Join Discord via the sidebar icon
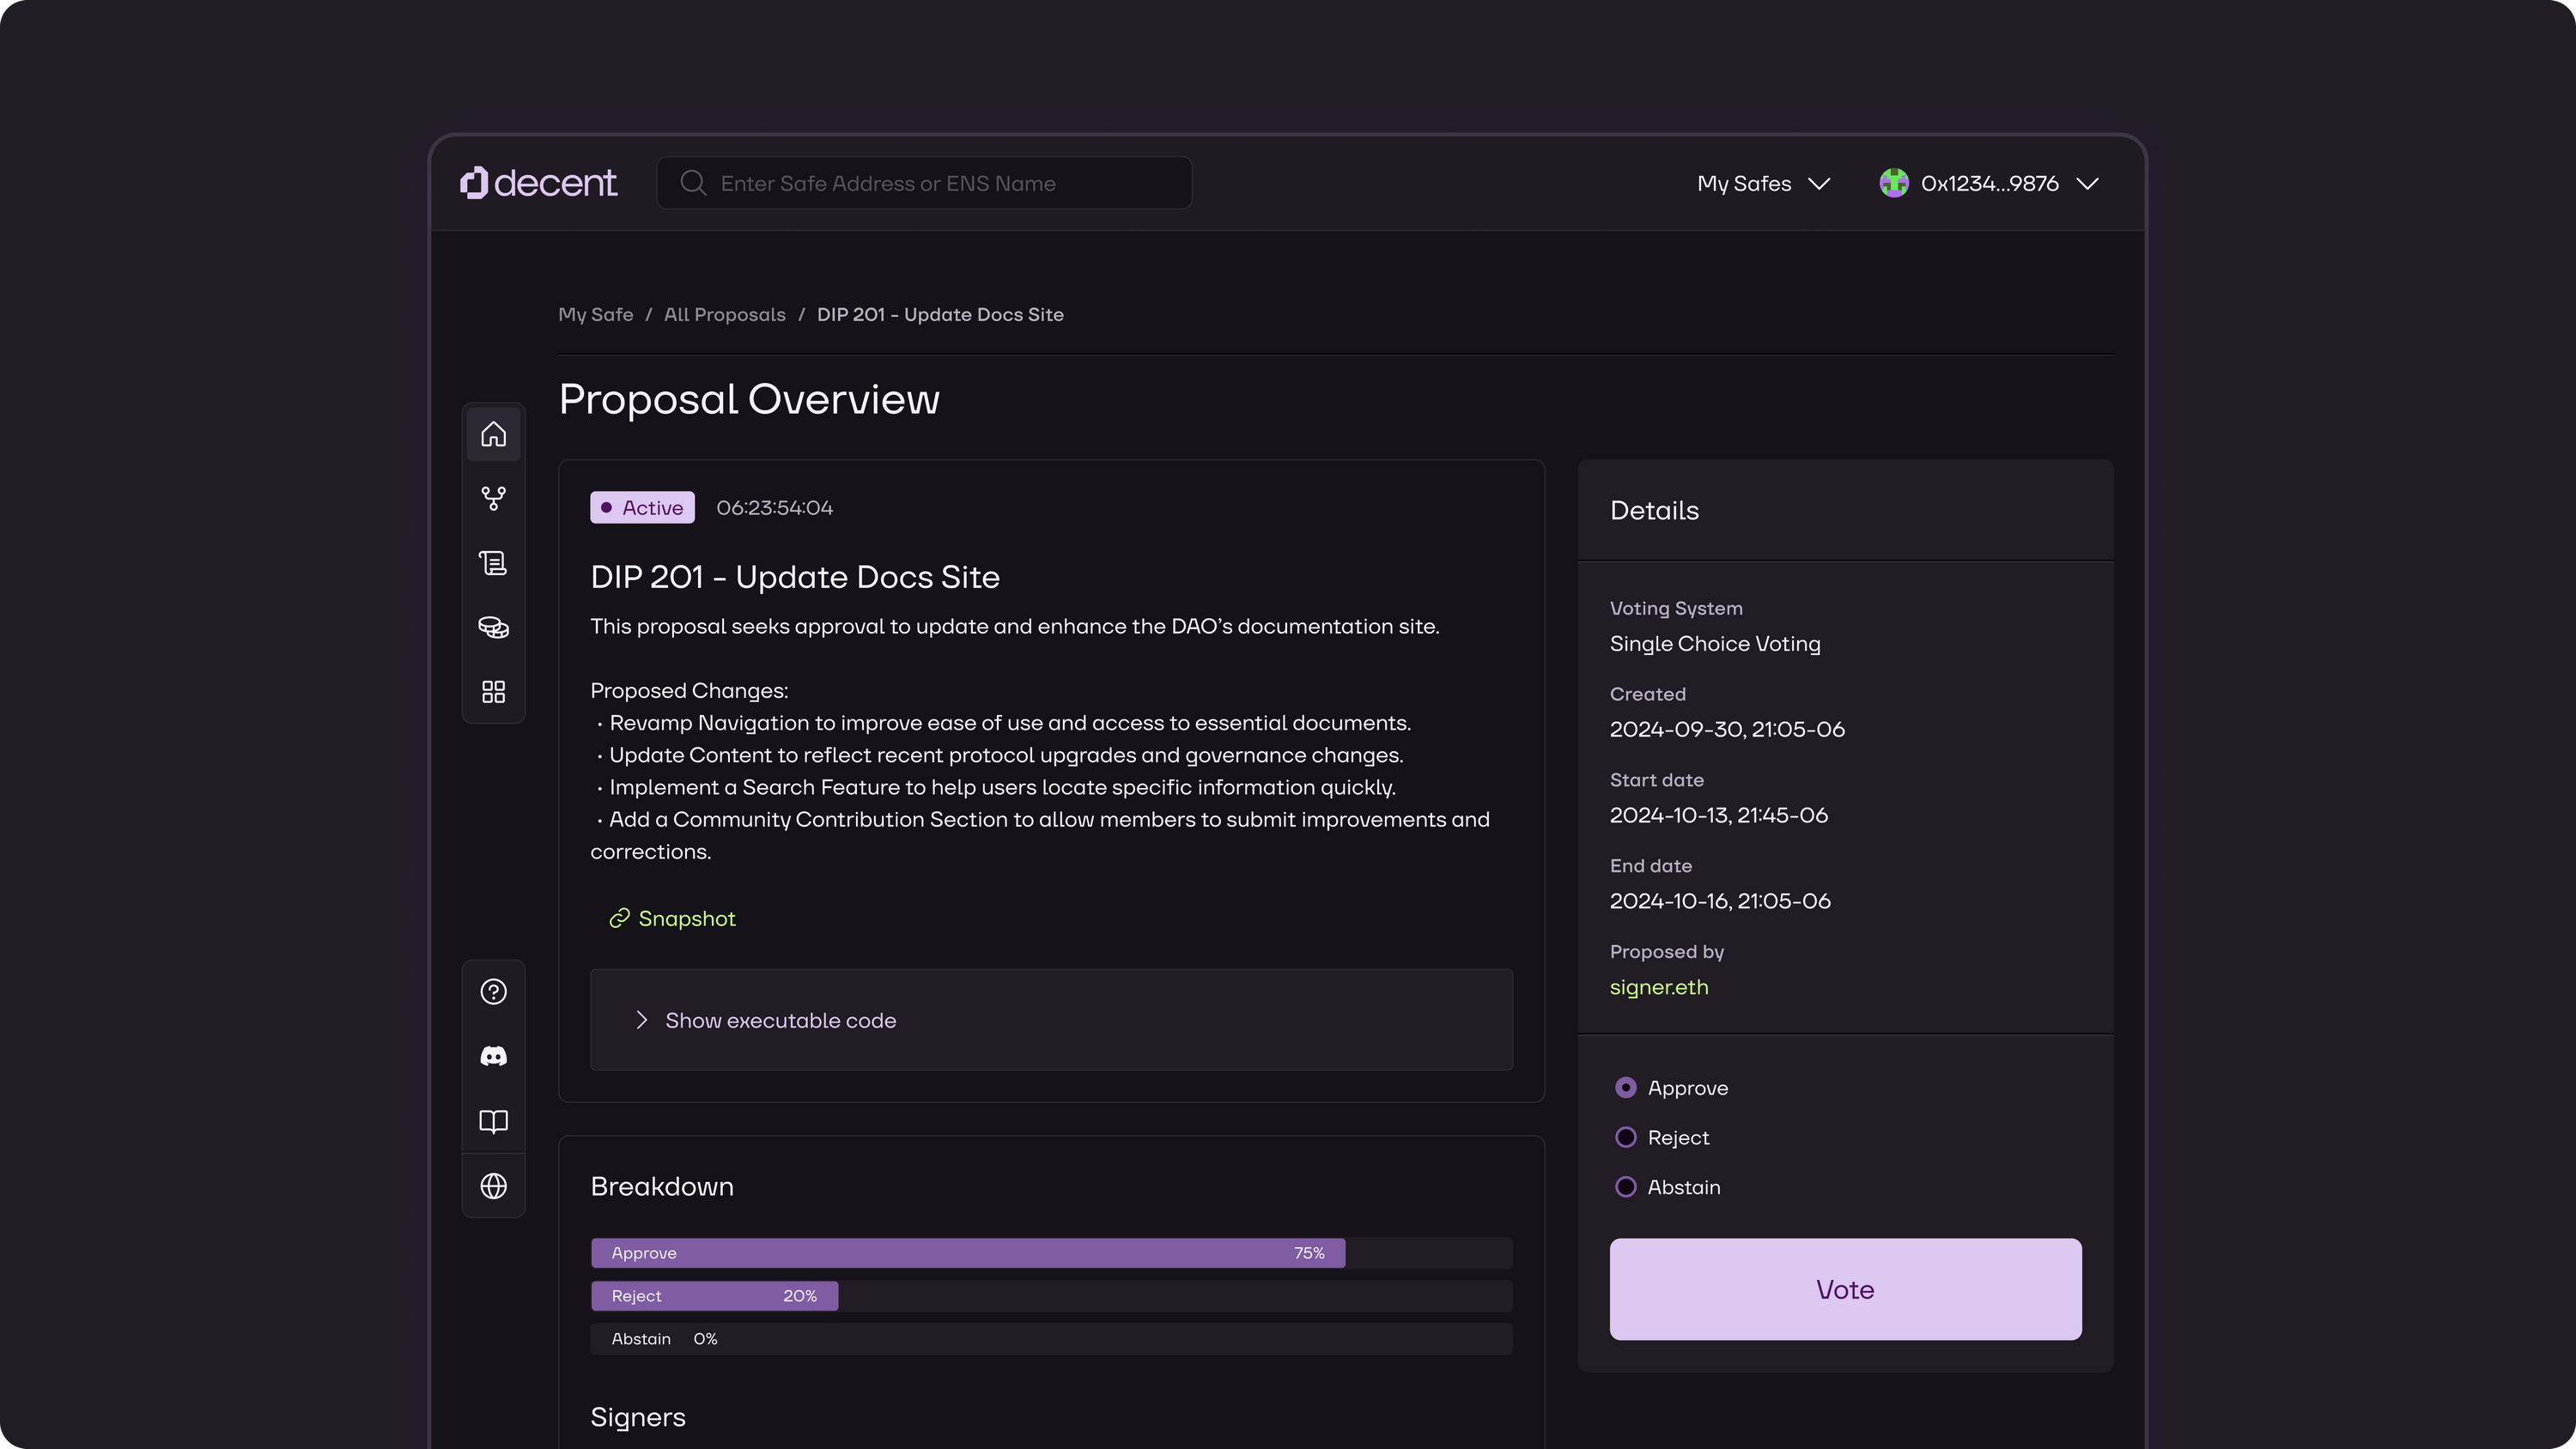 pos(493,1056)
